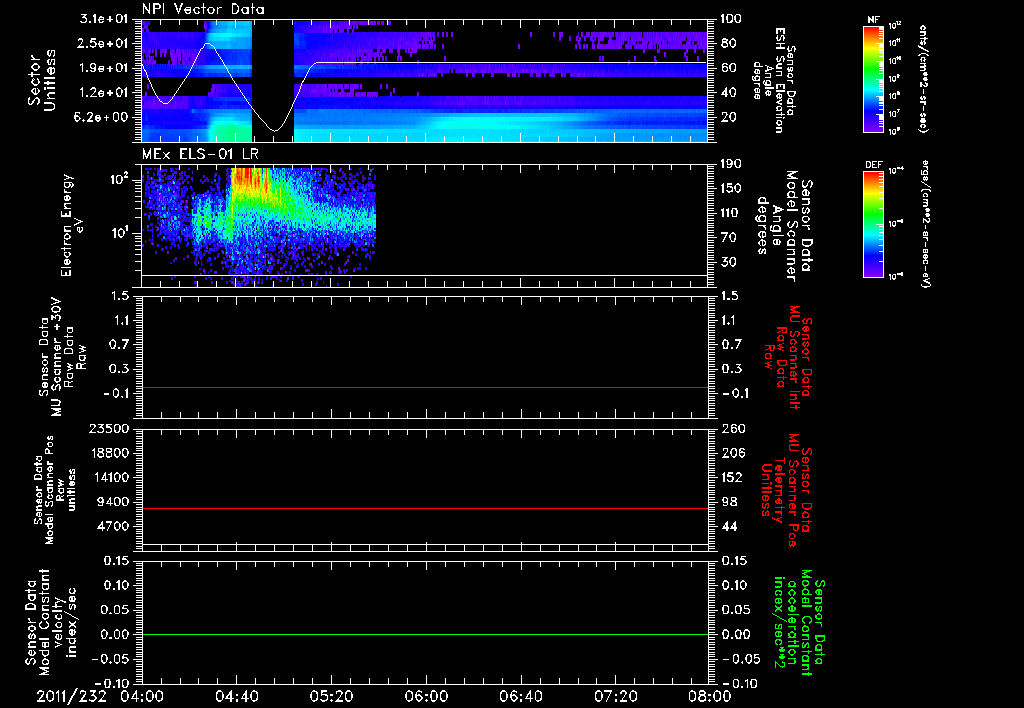Click the 04:00 time axis label
Viewport: 1024px width, 708px height.
141,696
